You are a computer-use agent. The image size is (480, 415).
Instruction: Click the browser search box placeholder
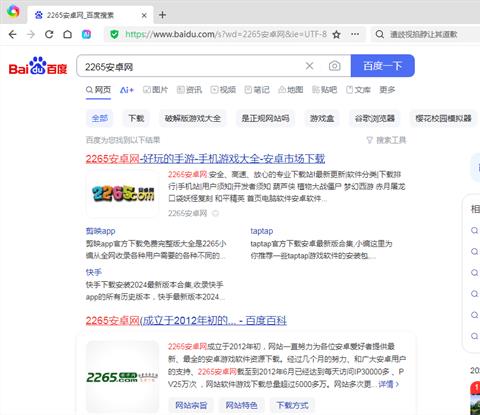[x=423, y=34]
